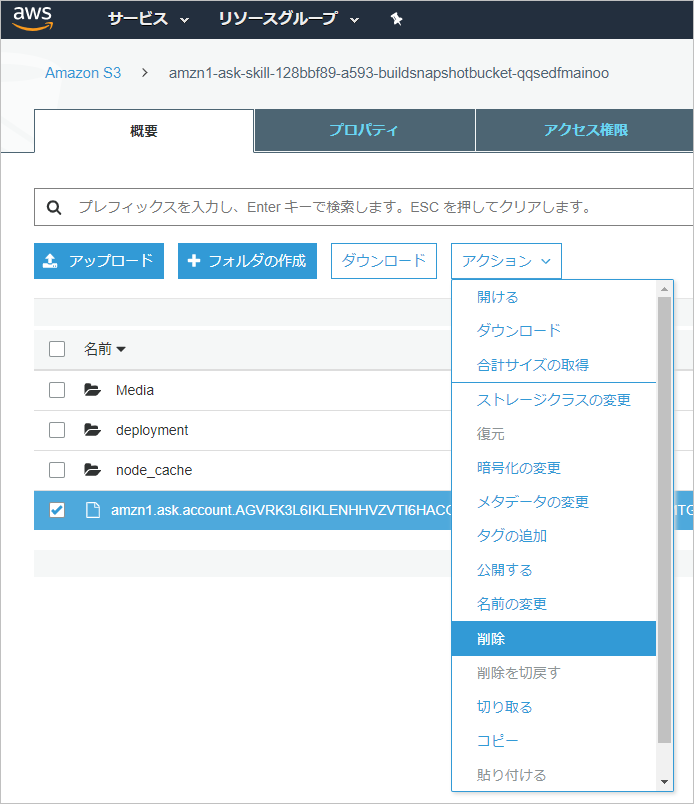This screenshot has height=804, width=694.
Task: Click the deployment folder icon
Action: 92,430
